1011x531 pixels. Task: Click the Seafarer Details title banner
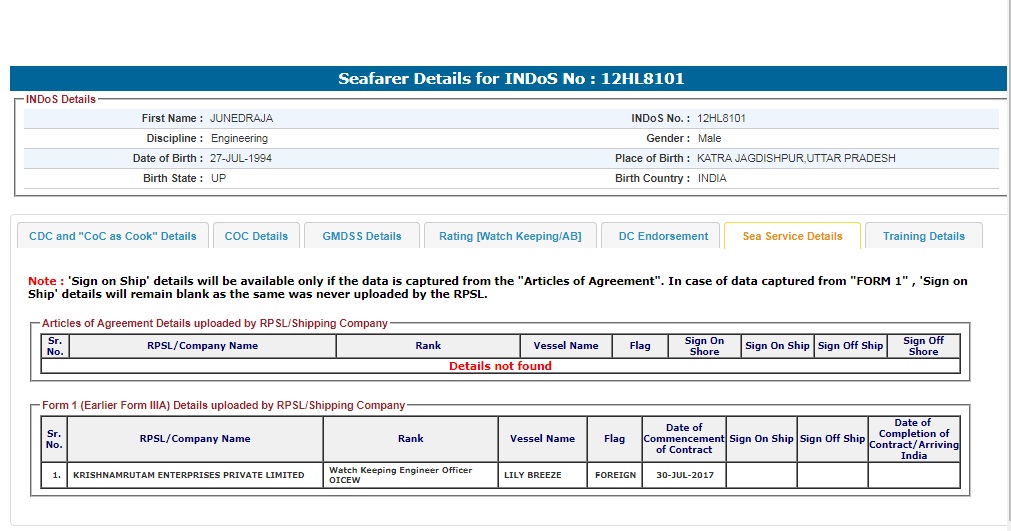(x=510, y=79)
